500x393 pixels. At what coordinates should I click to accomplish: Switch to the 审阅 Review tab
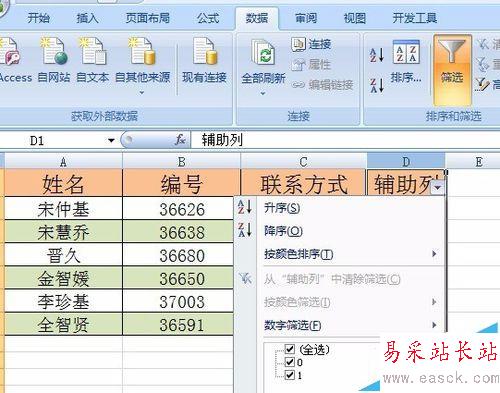(x=306, y=18)
